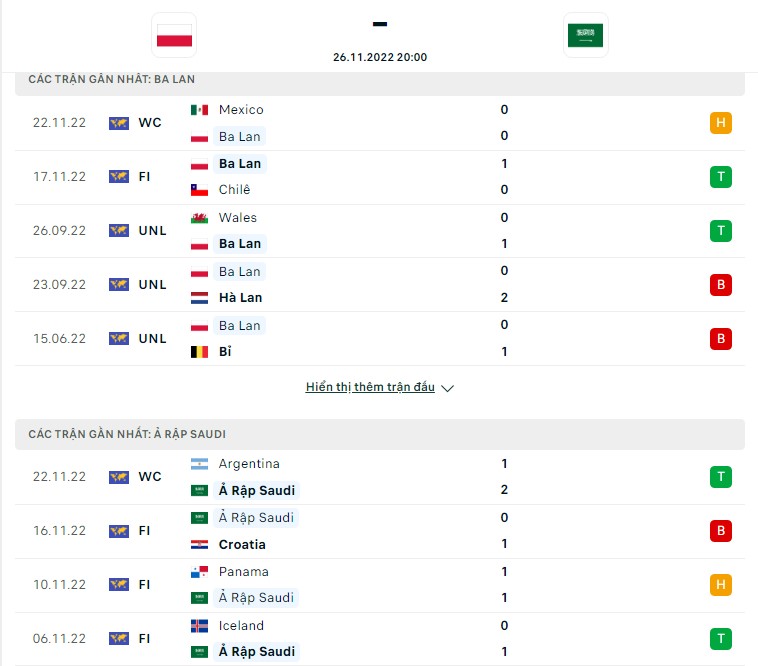Click the Saudi Arabia team flag logo

click(x=585, y=35)
